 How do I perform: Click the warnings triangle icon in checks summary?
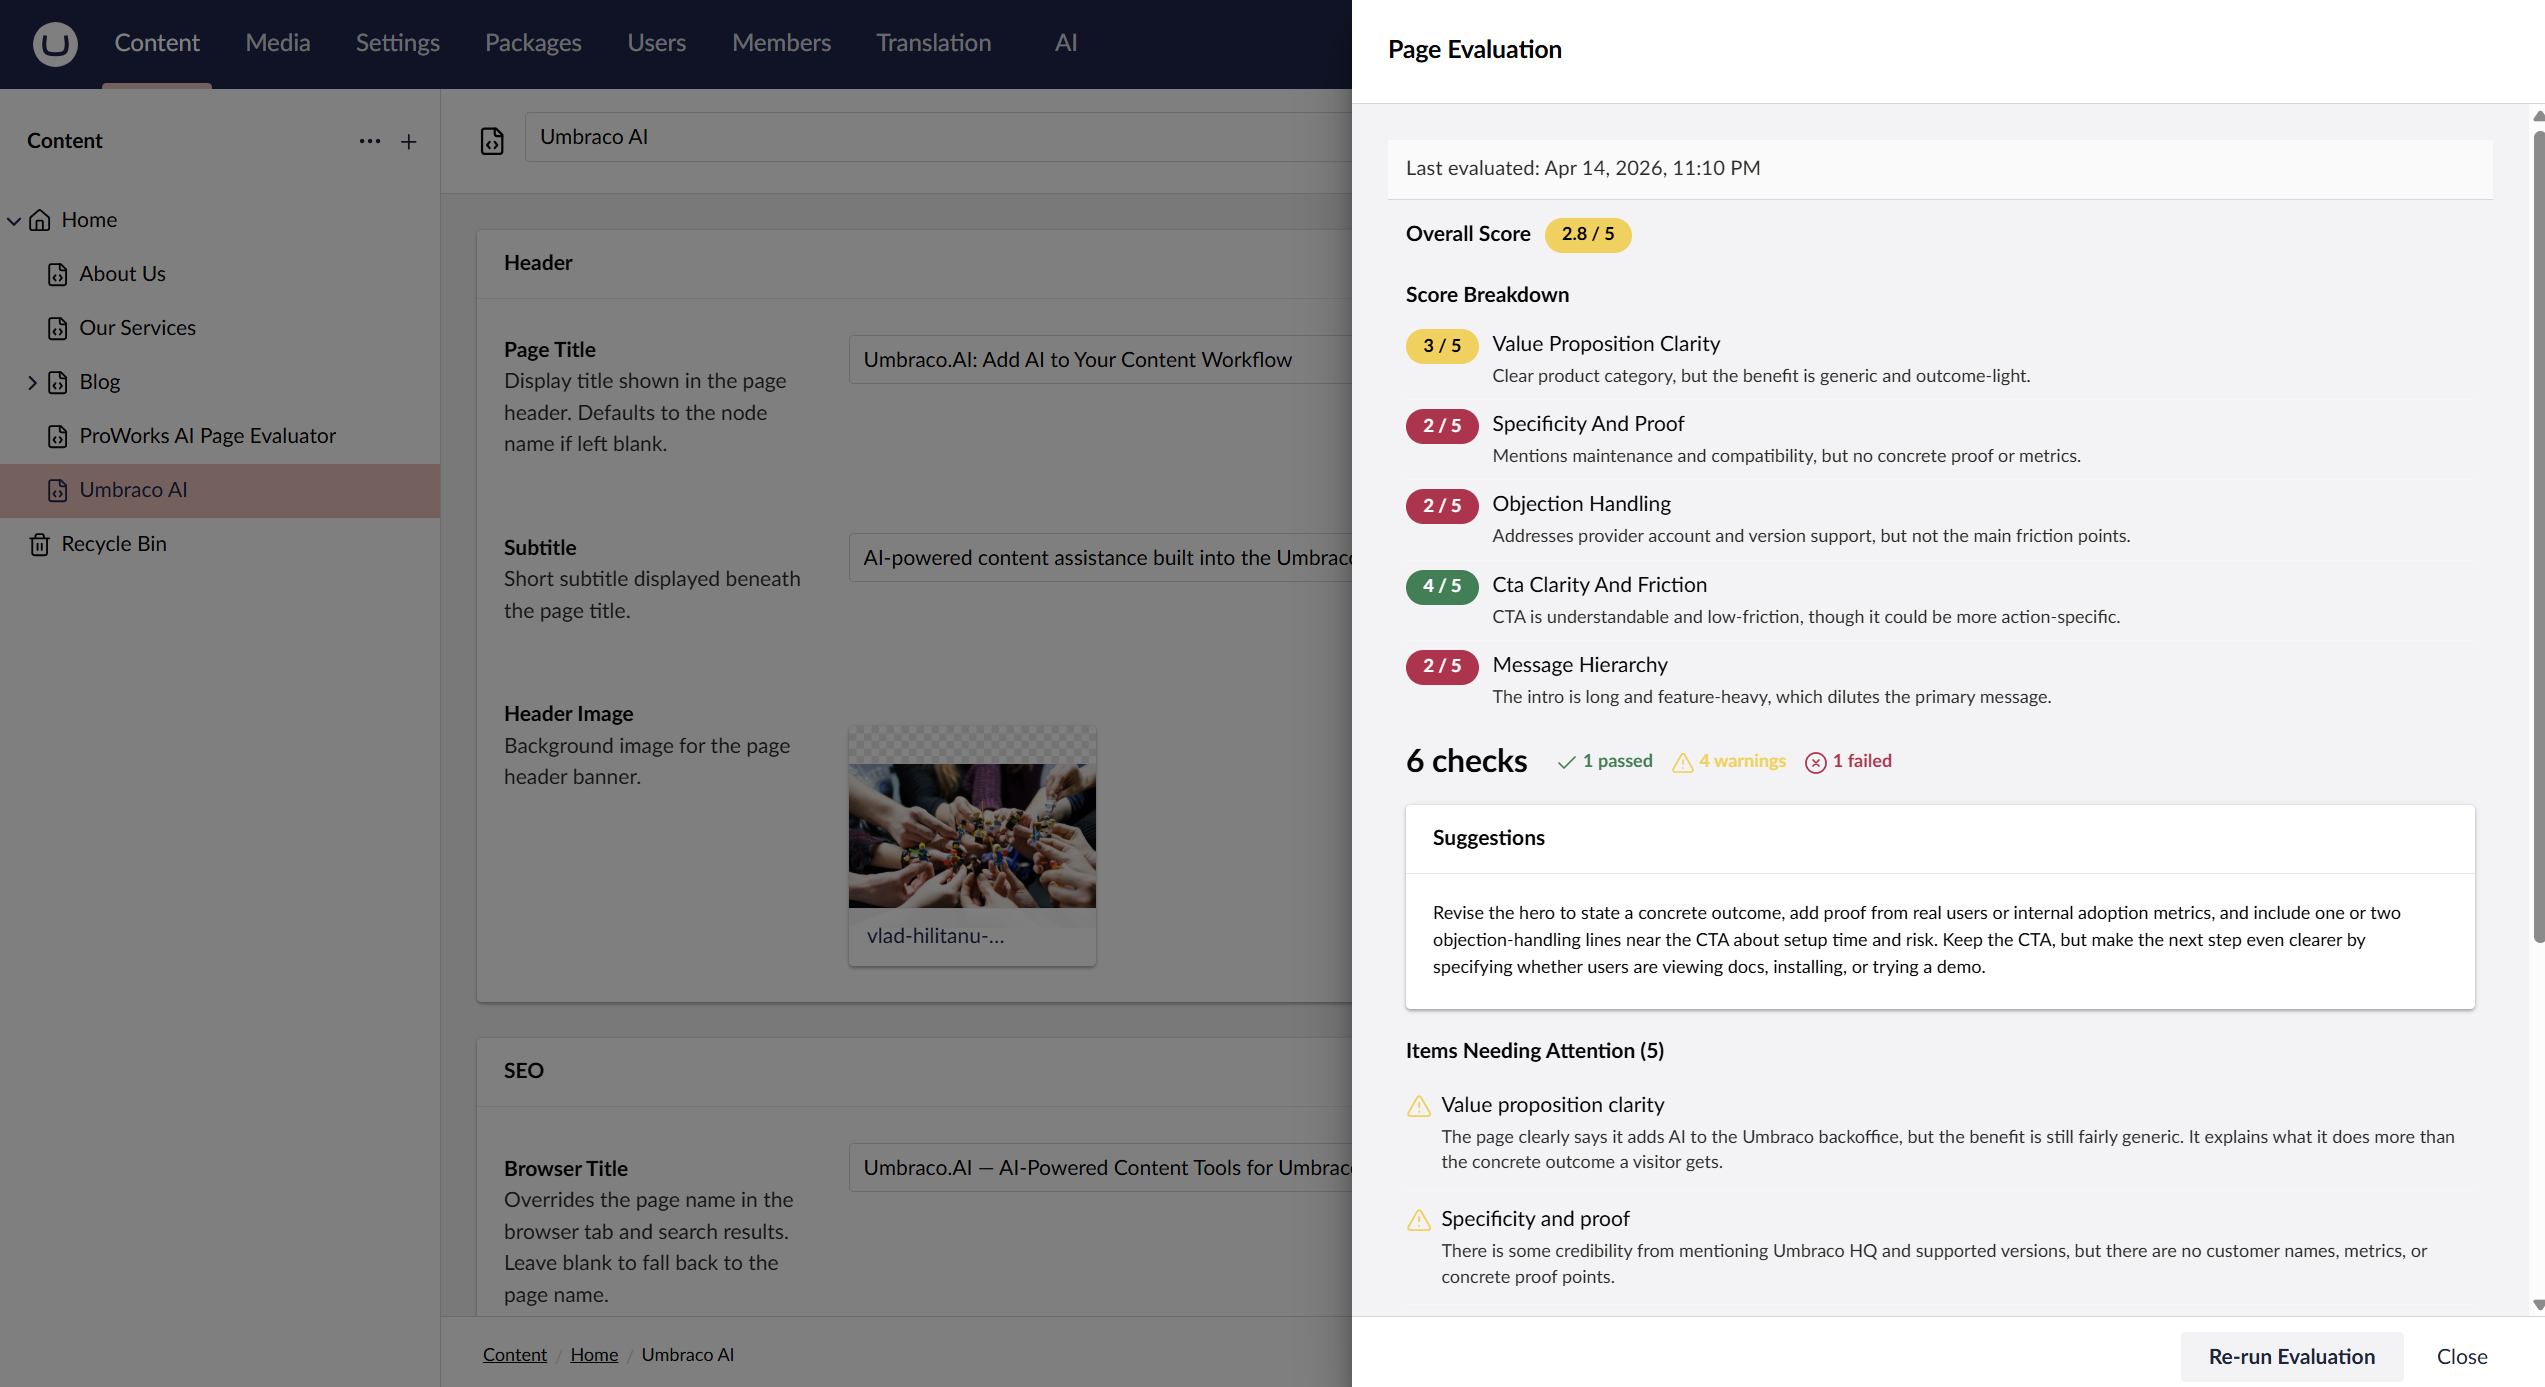[1683, 762]
